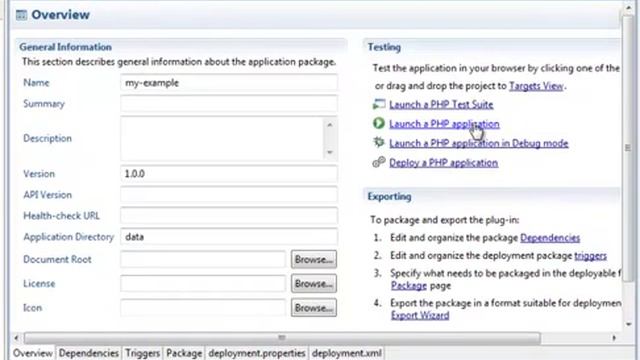Browse for License file
Screen dimensions: 640x360
click(x=313, y=284)
